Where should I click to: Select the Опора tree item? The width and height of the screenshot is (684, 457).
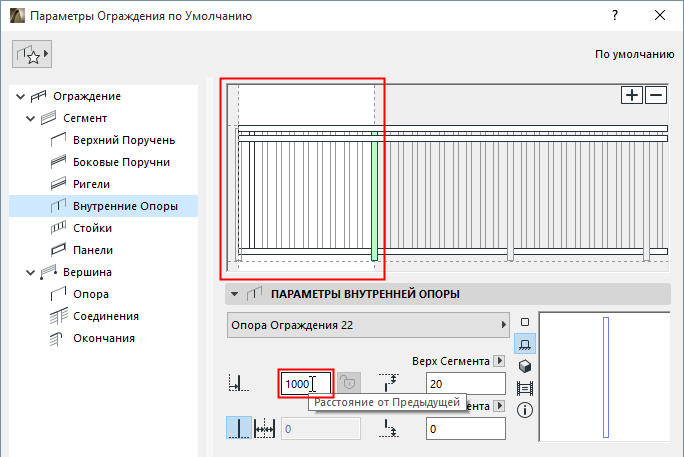[91, 294]
